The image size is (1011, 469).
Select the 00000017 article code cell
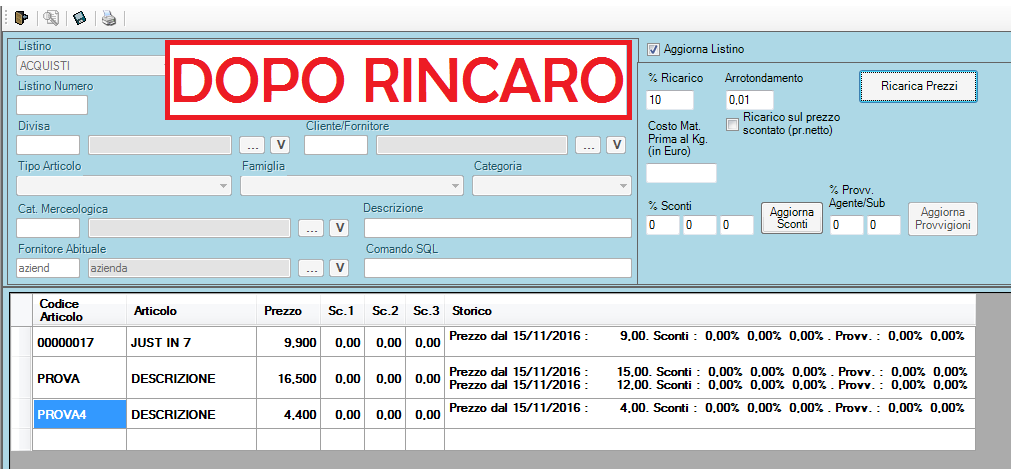[80, 342]
